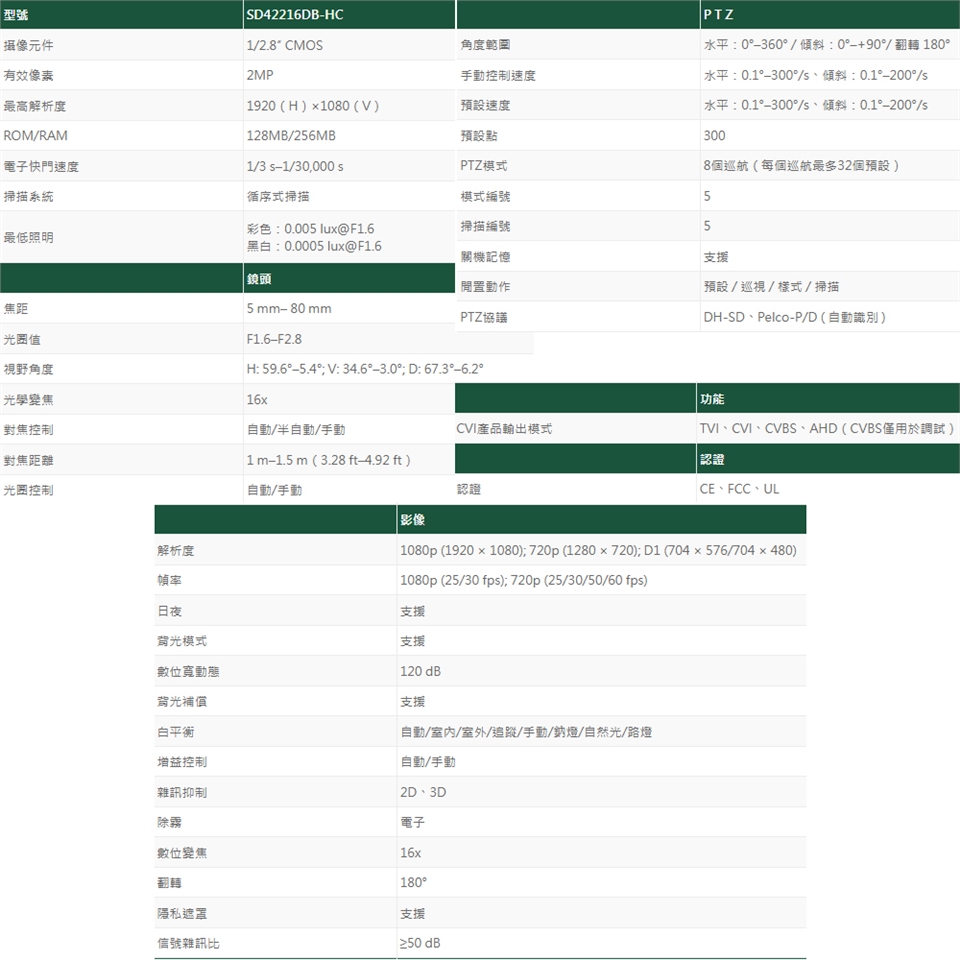Click the 120 dB wide dynamic value

(x=420, y=671)
